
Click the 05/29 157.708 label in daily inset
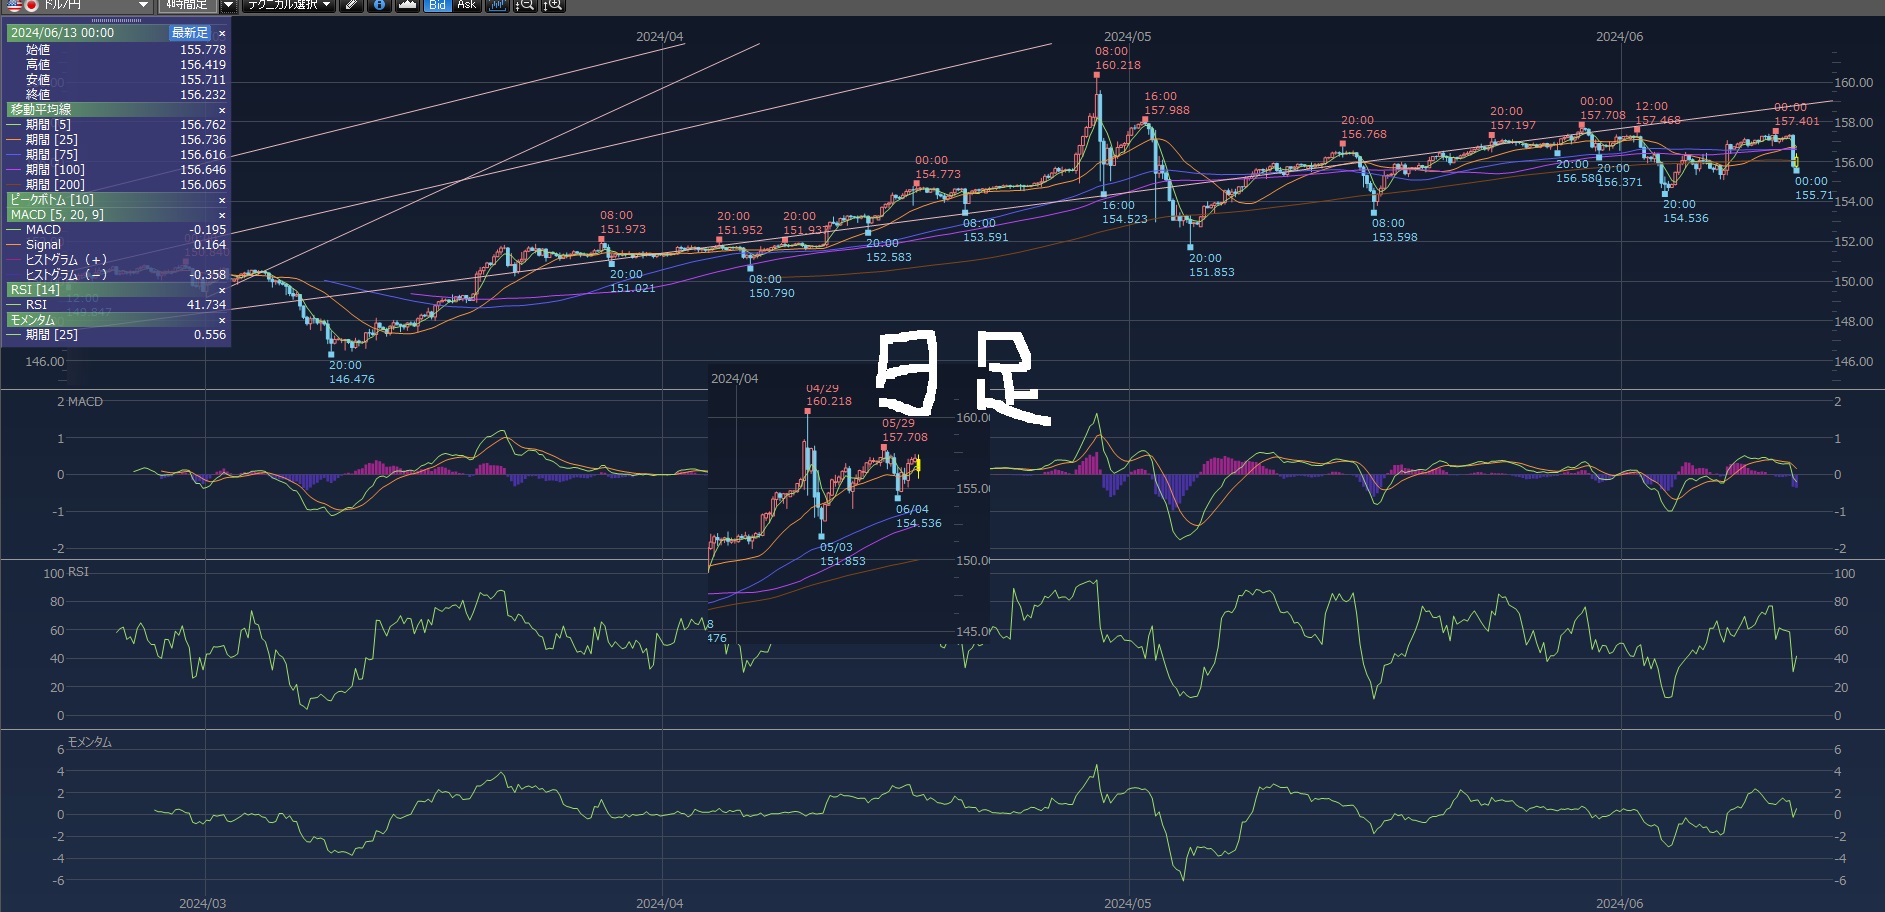905,430
